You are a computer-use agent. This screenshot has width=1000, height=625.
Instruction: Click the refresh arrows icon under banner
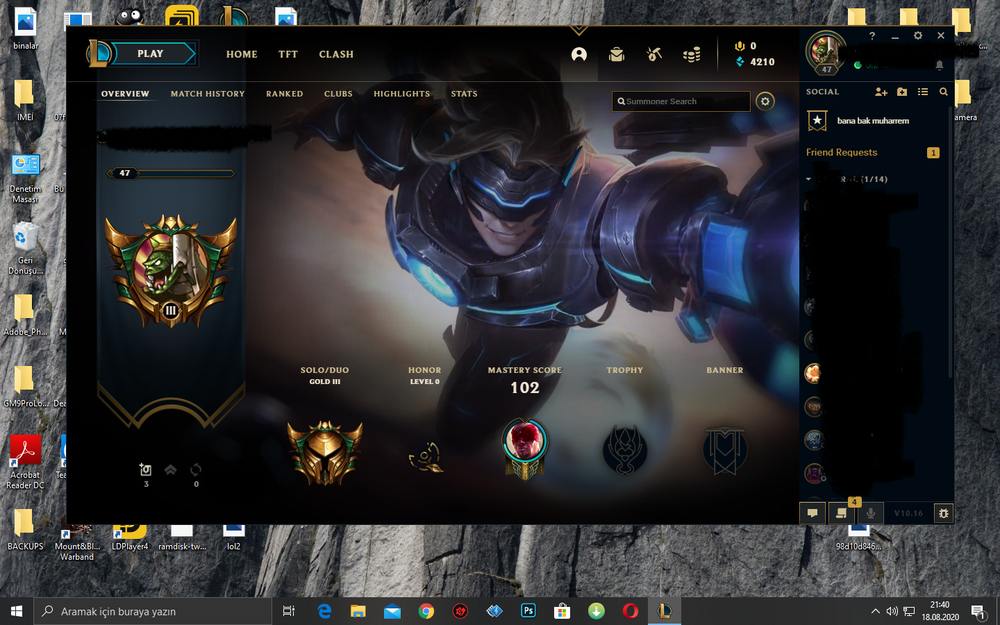click(x=196, y=470)
